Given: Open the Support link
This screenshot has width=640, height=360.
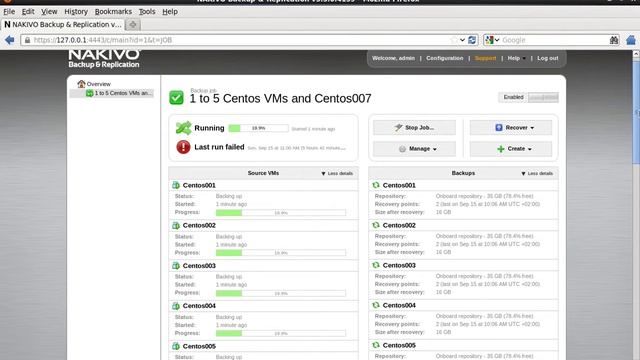Looking at the screenshot, I should 485,58.
